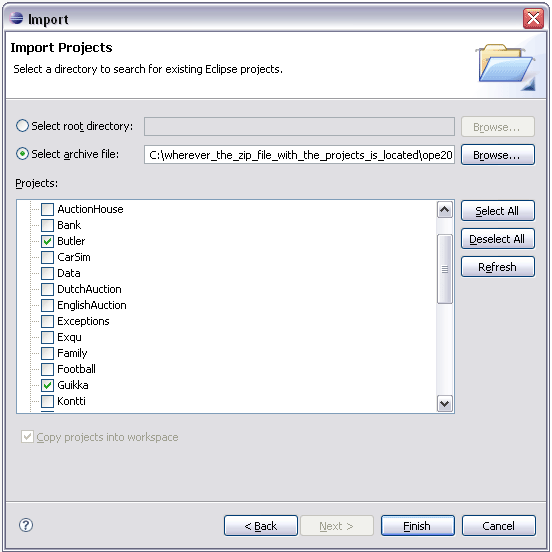Uncheck the Guikka project checkbox
The image size is (552, 552).
pos(47,385)
